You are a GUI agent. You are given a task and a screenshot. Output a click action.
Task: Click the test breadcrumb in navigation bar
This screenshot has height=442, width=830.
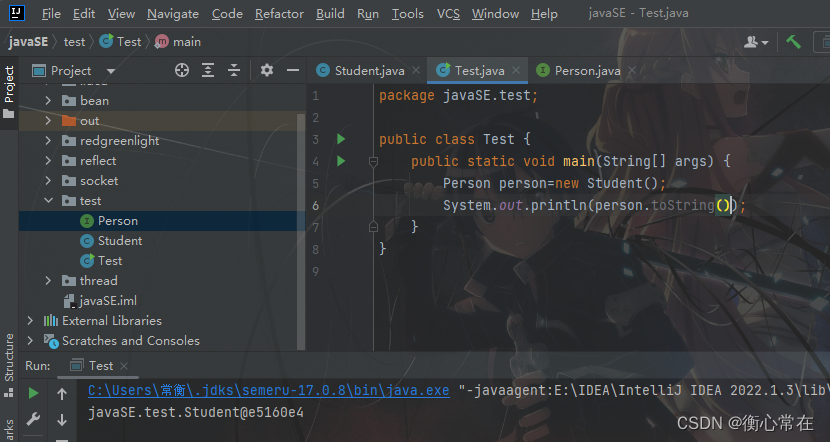(74, 42)
